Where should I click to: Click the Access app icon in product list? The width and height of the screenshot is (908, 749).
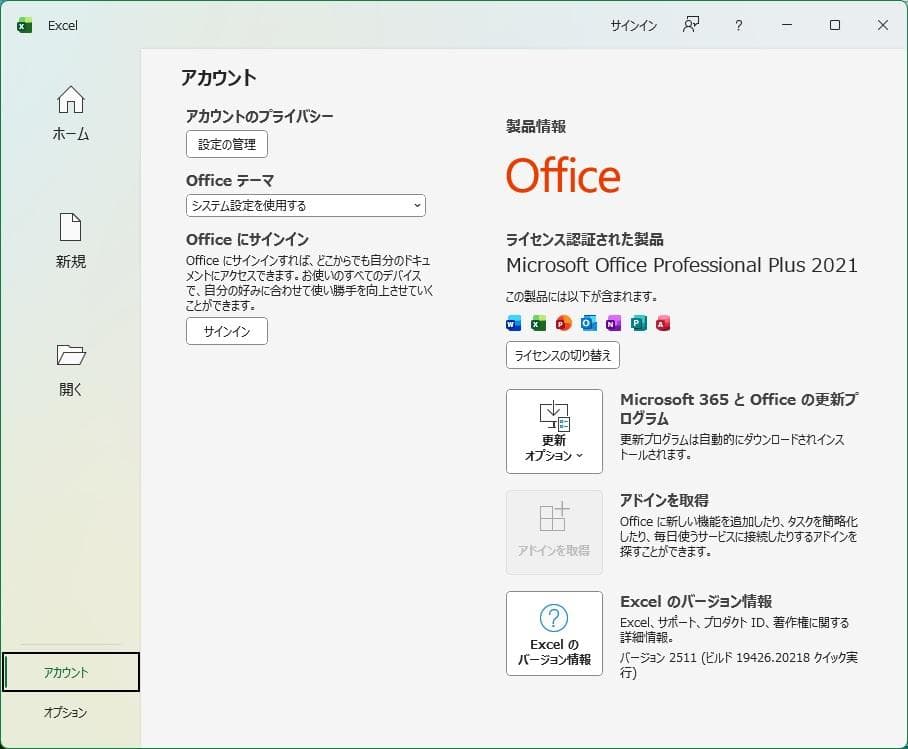(663, 323)
